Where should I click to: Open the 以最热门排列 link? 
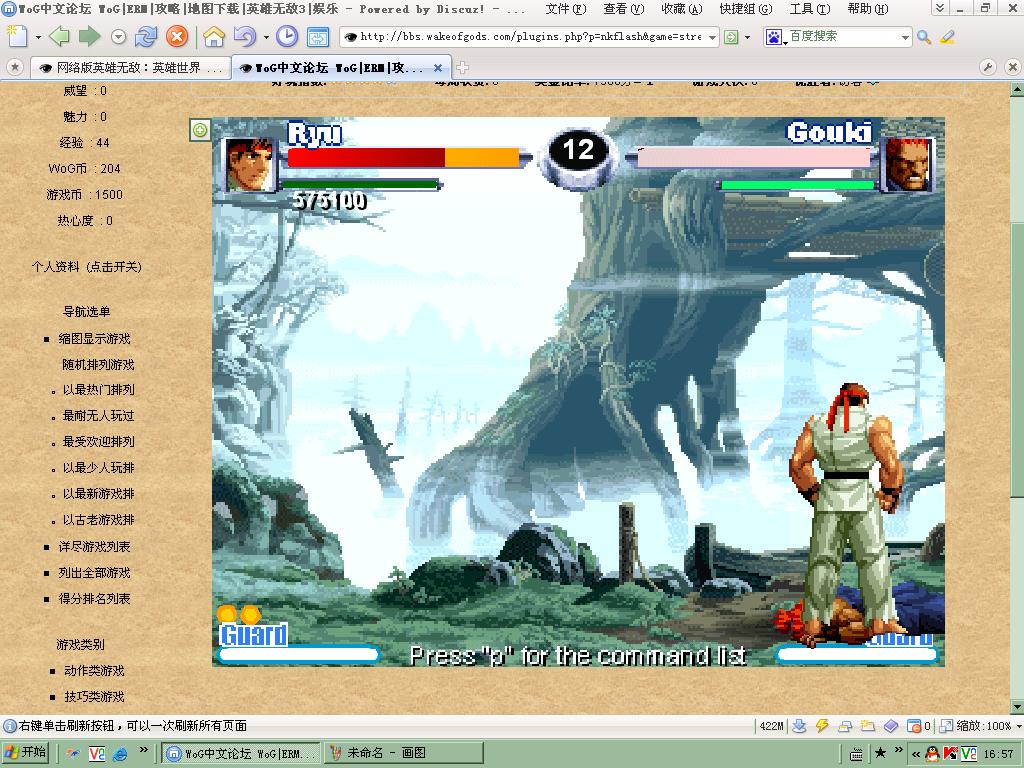98,390
